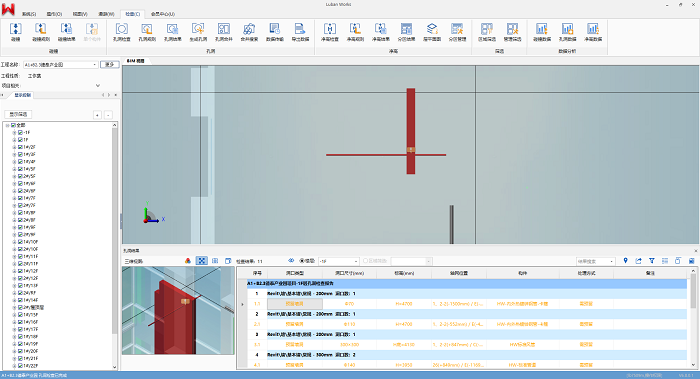This screenshot has height=379, width=700.
Task: Click the 更多 button beside project name
Action: (109, 65)
